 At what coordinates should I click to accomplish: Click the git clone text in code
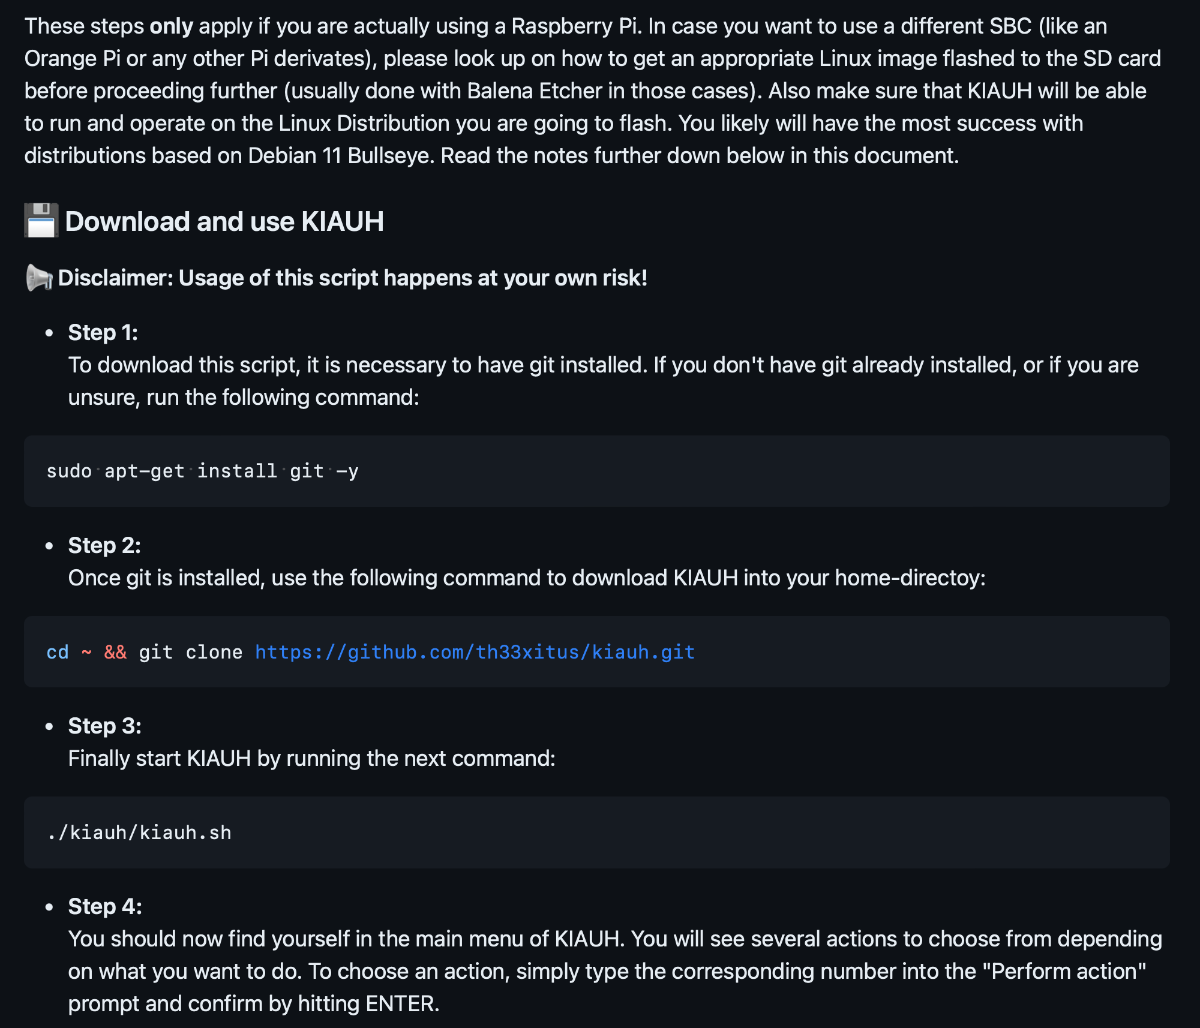point(191,652)
